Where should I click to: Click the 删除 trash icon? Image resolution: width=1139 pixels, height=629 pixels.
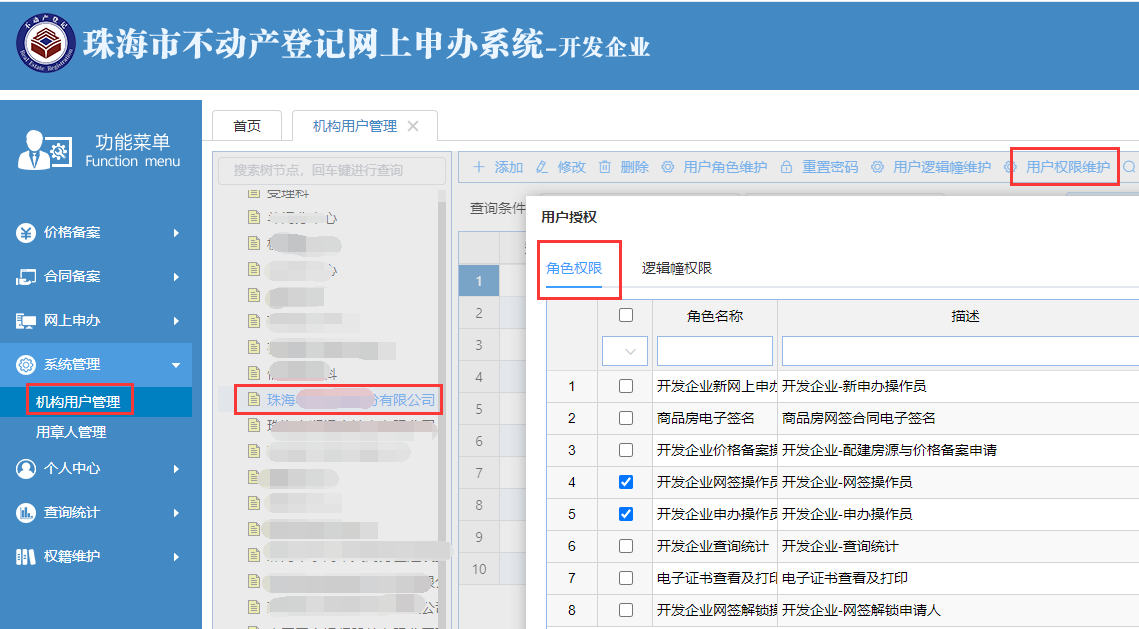pos(605,167)
